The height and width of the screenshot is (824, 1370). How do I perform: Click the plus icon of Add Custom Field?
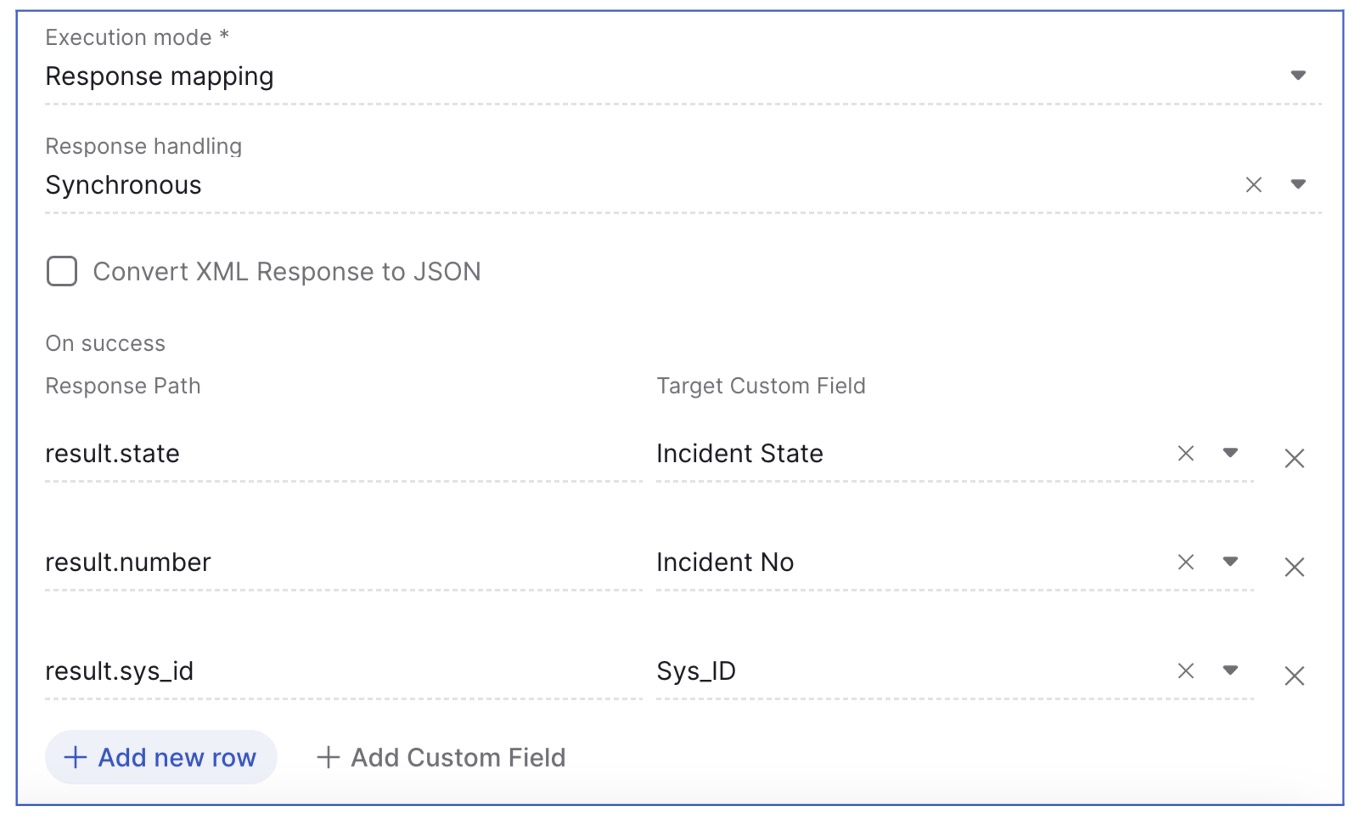pos(328,758)
